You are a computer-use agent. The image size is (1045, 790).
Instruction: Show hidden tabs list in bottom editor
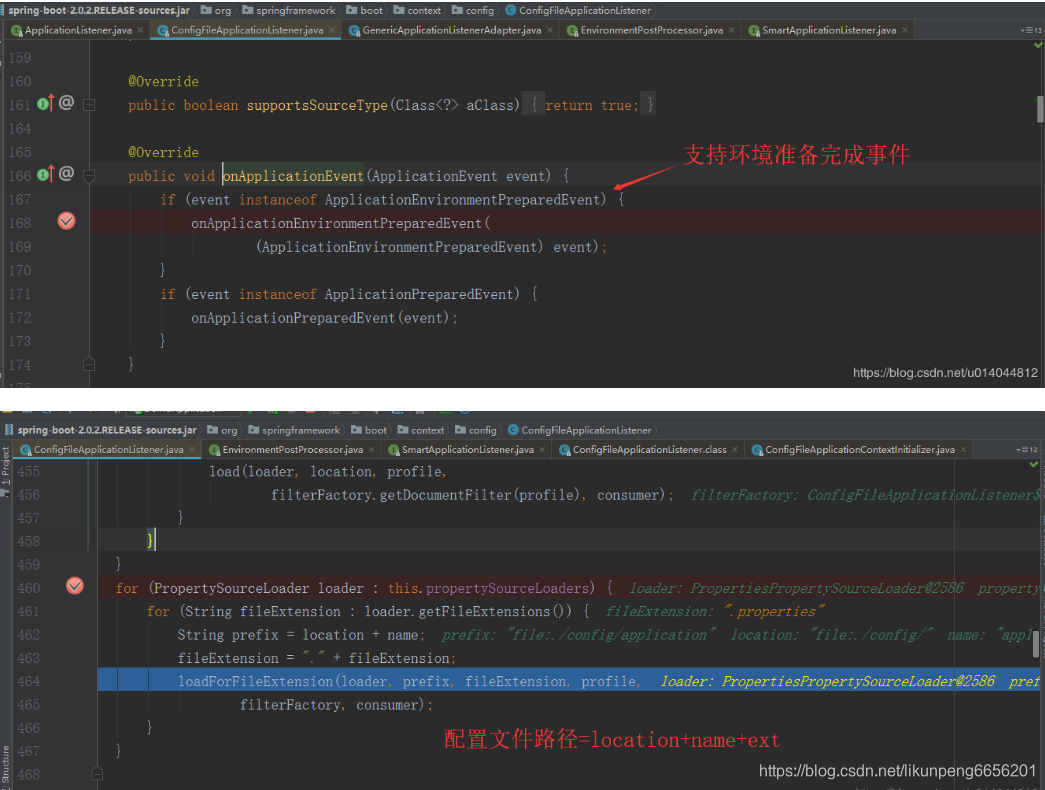coord(1026,449)
